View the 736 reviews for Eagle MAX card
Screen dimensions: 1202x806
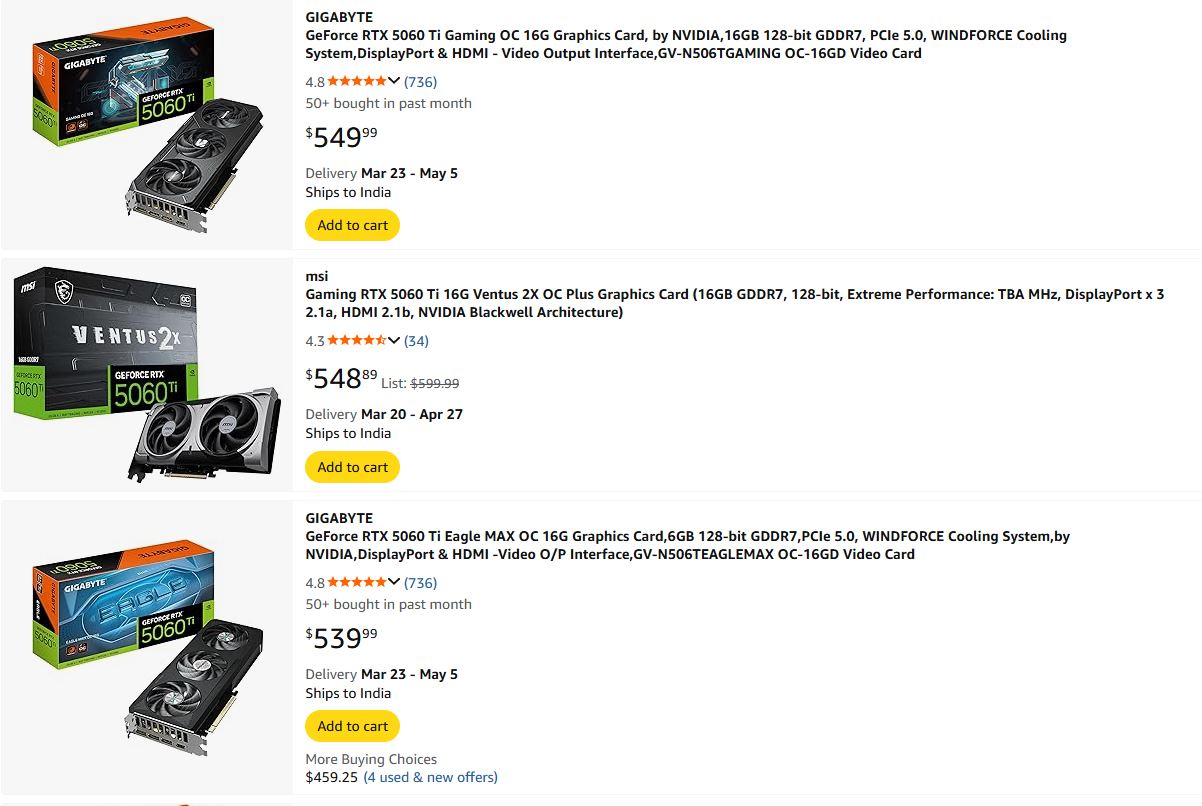tap(420, 583)
